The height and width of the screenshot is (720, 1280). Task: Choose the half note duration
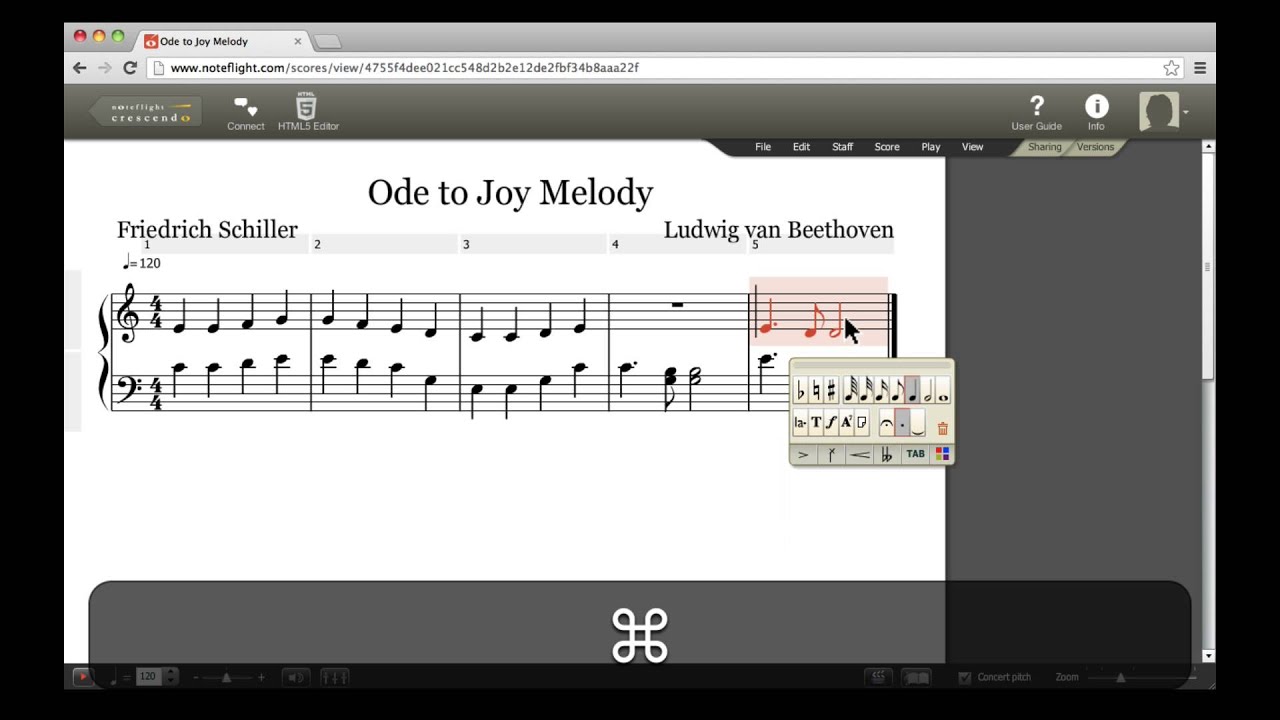point(927,390)
